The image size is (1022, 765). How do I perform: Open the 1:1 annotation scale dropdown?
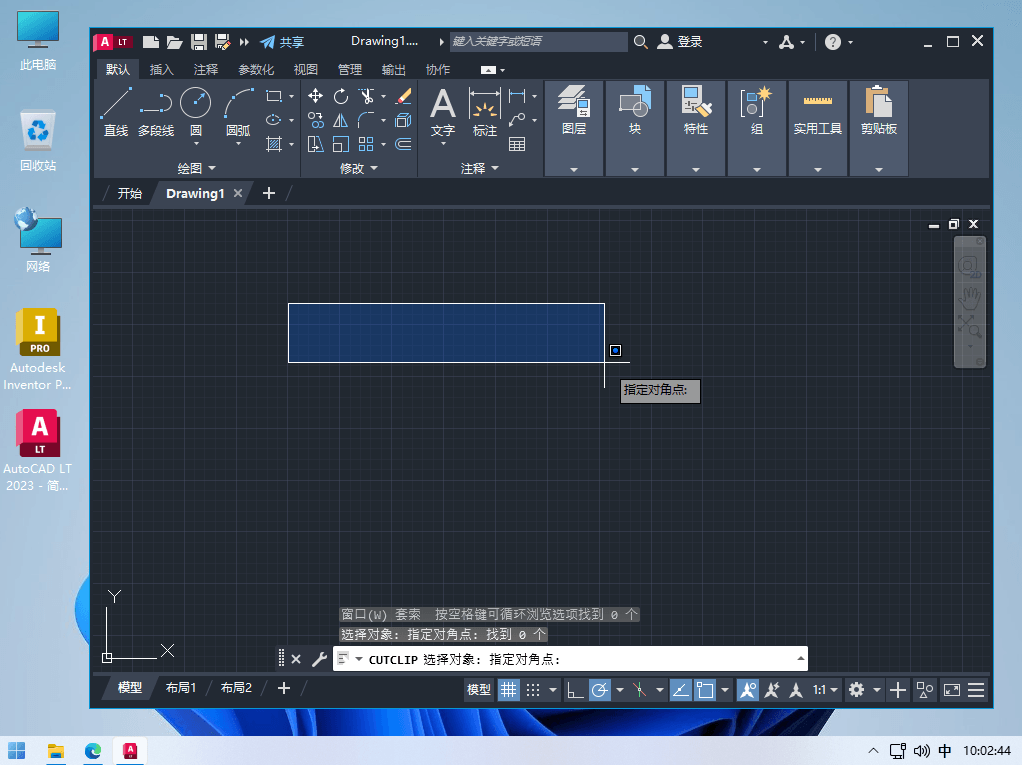[x=825, y=690]
